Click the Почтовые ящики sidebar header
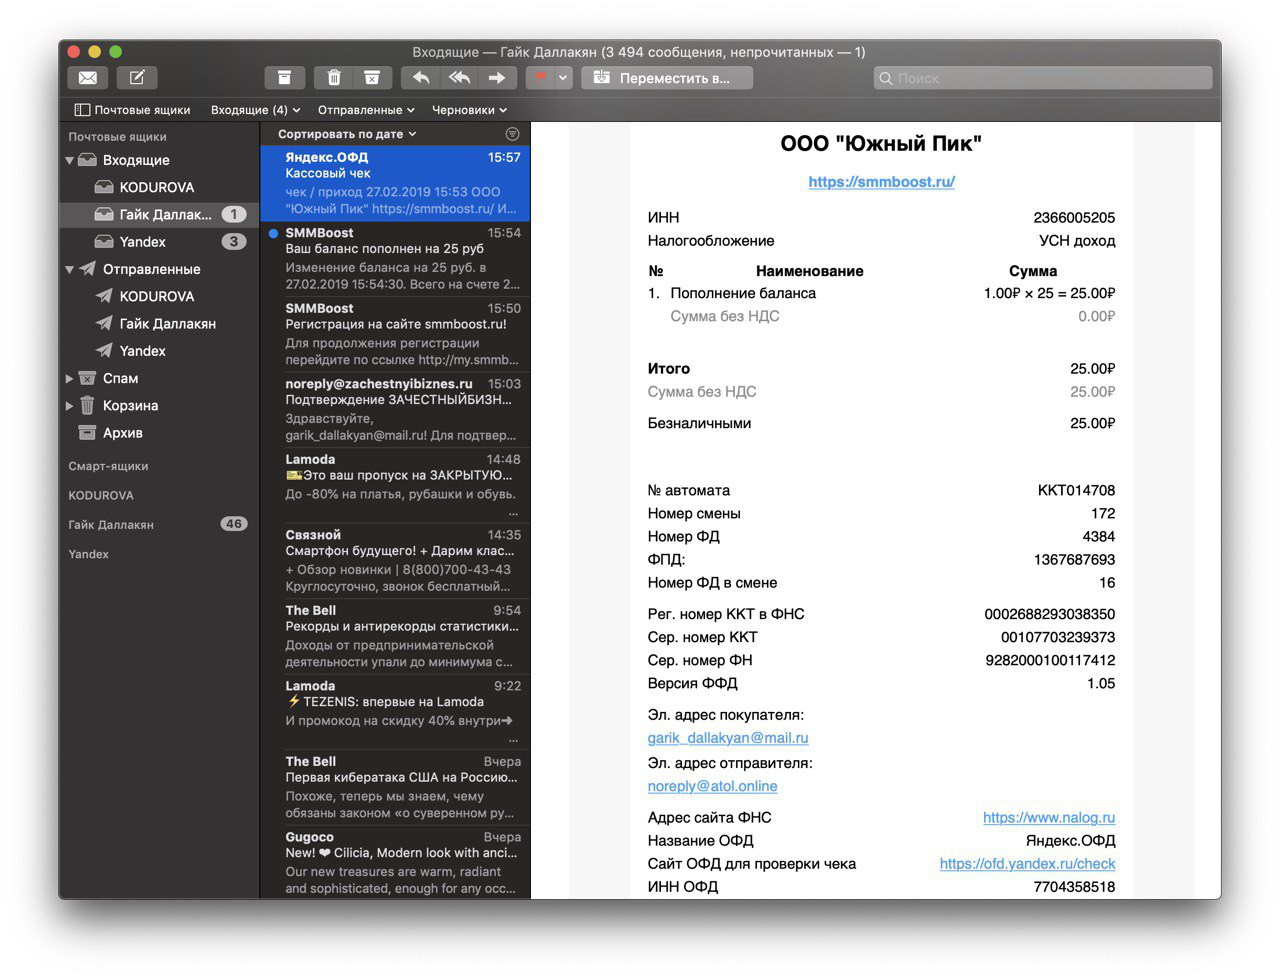 [x=117, y=137]
